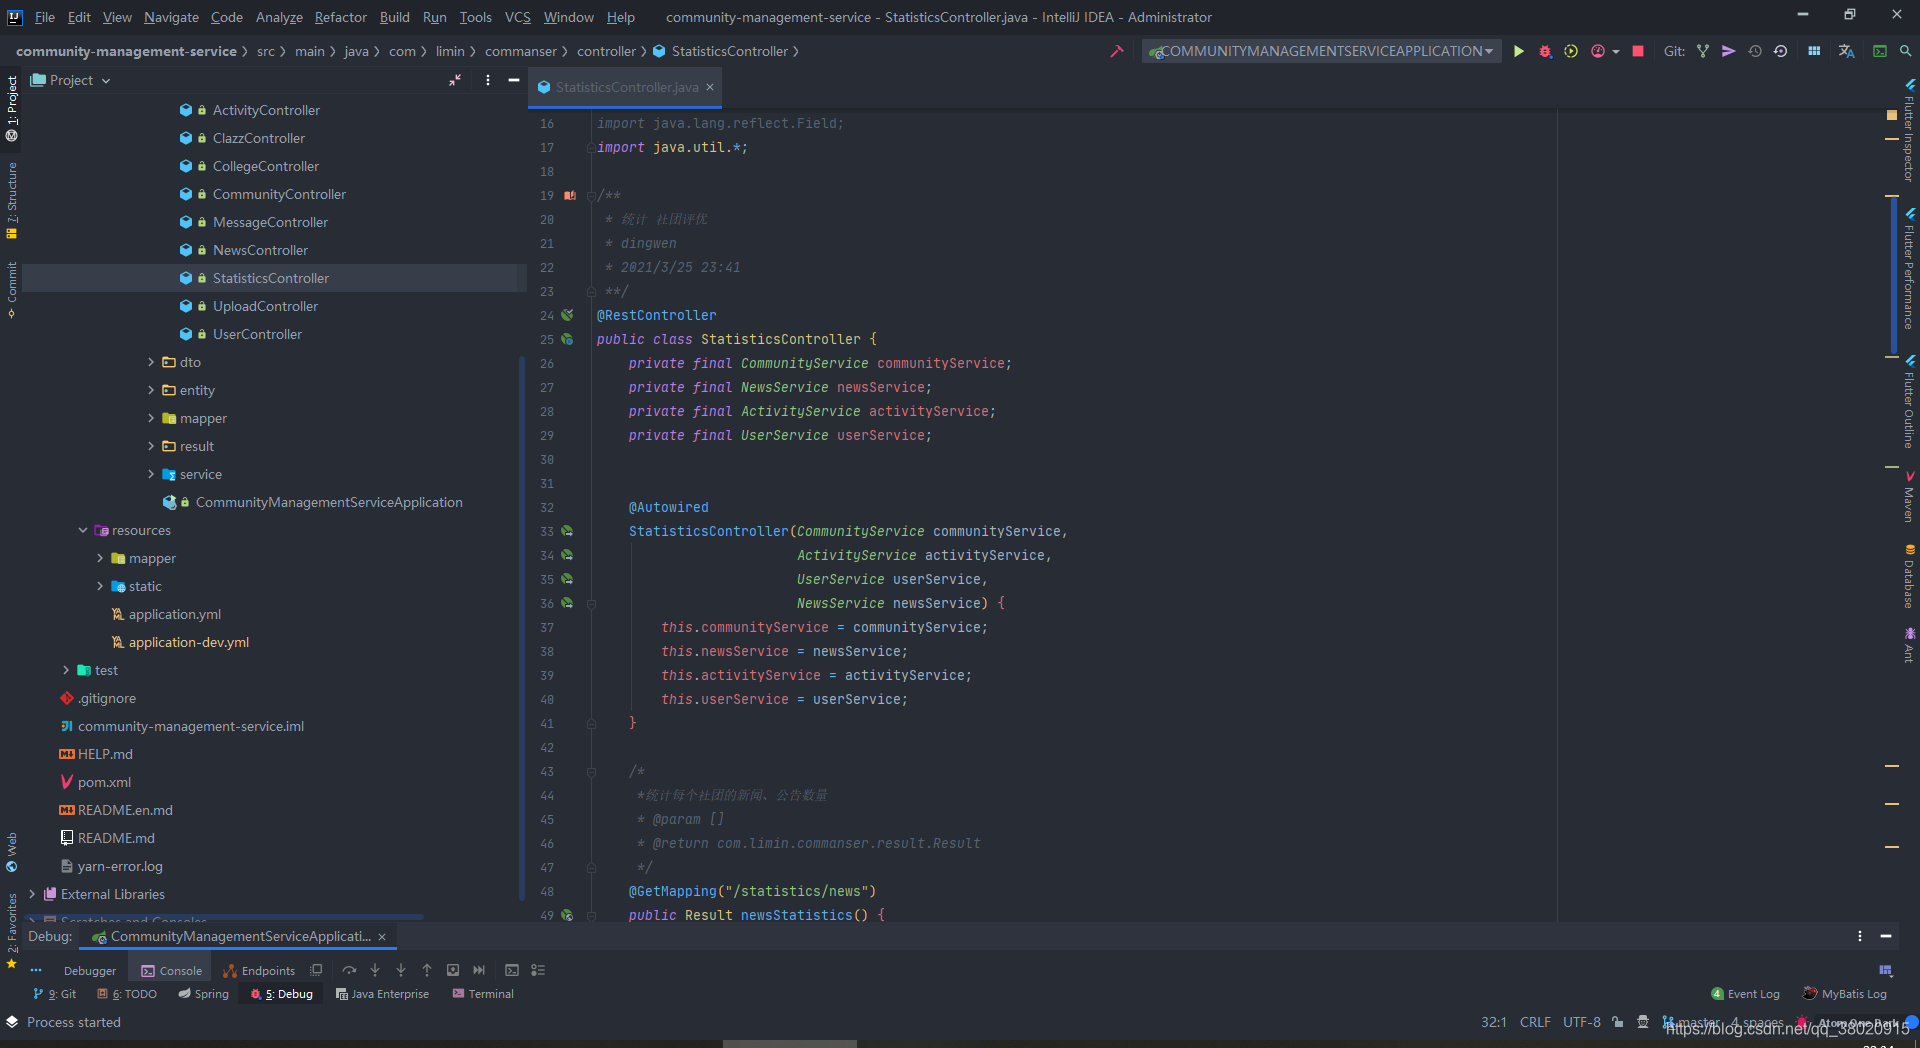Viewport: 1920px width, 1048px height.
Task: Open the translate plugin icon in toolbar
Action: (1847, 51)
